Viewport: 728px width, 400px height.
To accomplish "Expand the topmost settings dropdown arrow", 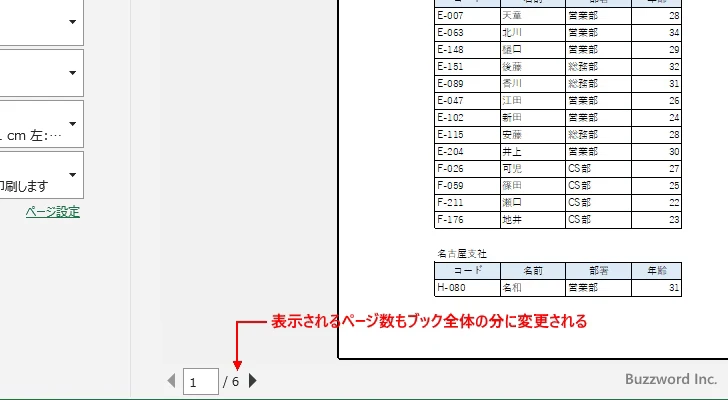I will point(72,22).
